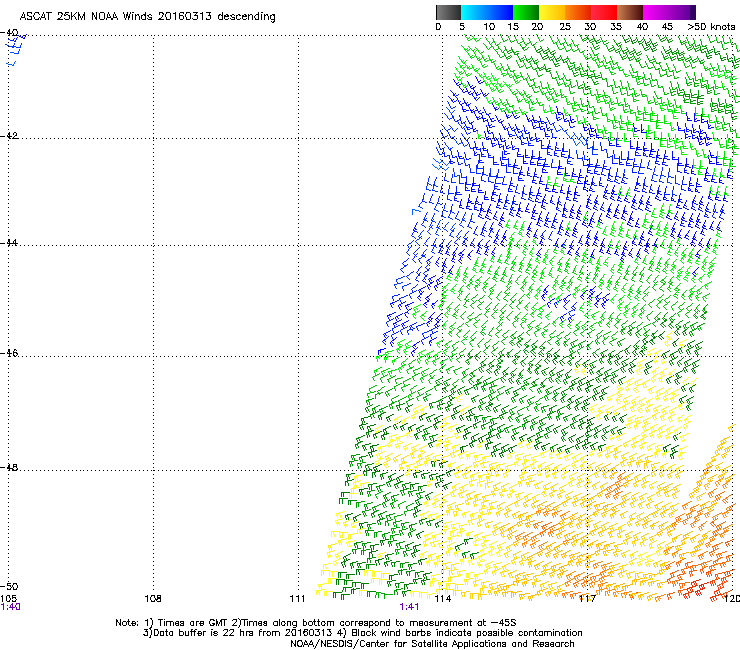This screenshot has width=740, height=650.
Task: Click the '>50 knots' legend label
Action: (x=711, y=27)
